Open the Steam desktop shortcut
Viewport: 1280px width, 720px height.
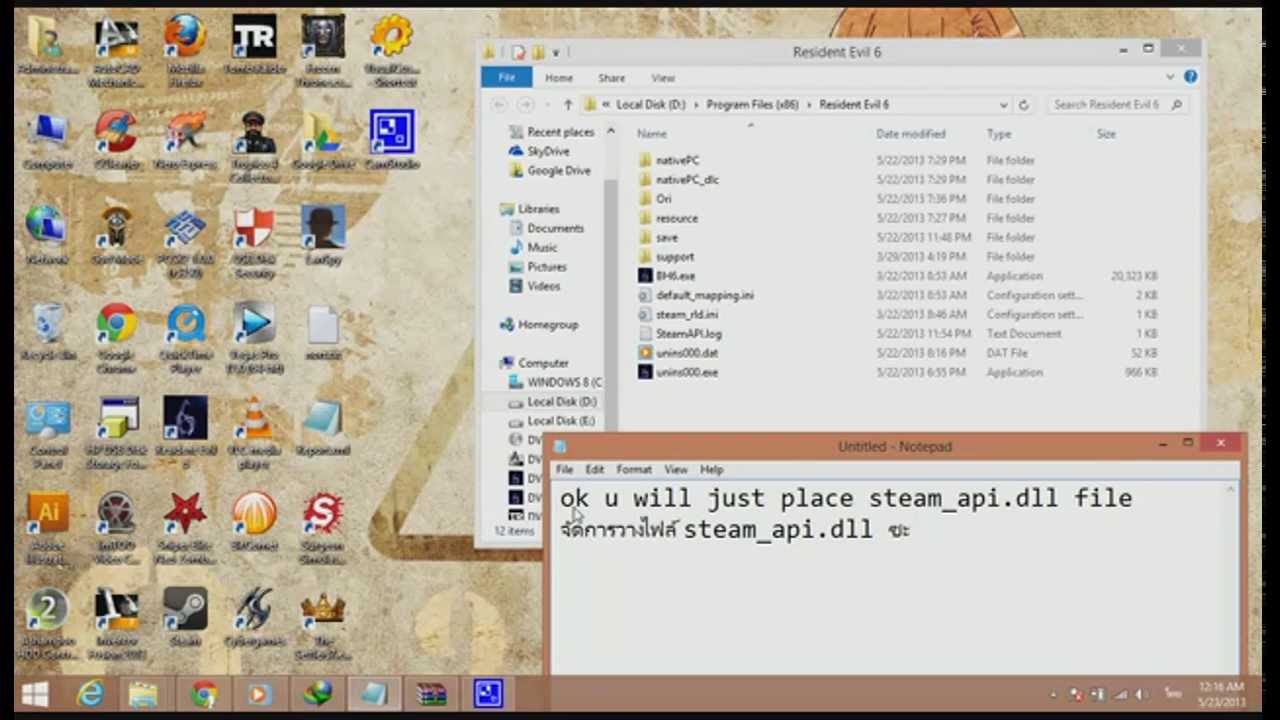pyautogui.click(x=185, y=618)
